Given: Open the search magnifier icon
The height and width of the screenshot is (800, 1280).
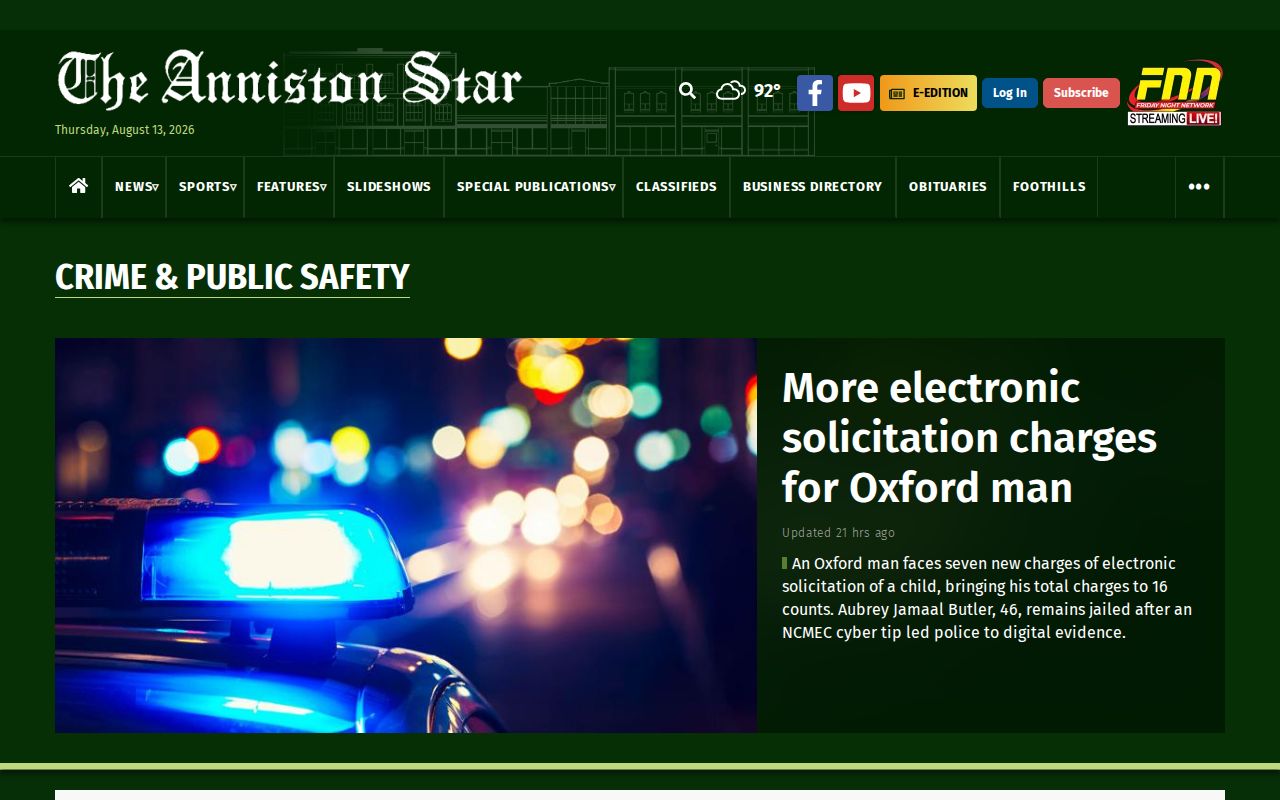Looking at the screenshot, I should [687, 91].
